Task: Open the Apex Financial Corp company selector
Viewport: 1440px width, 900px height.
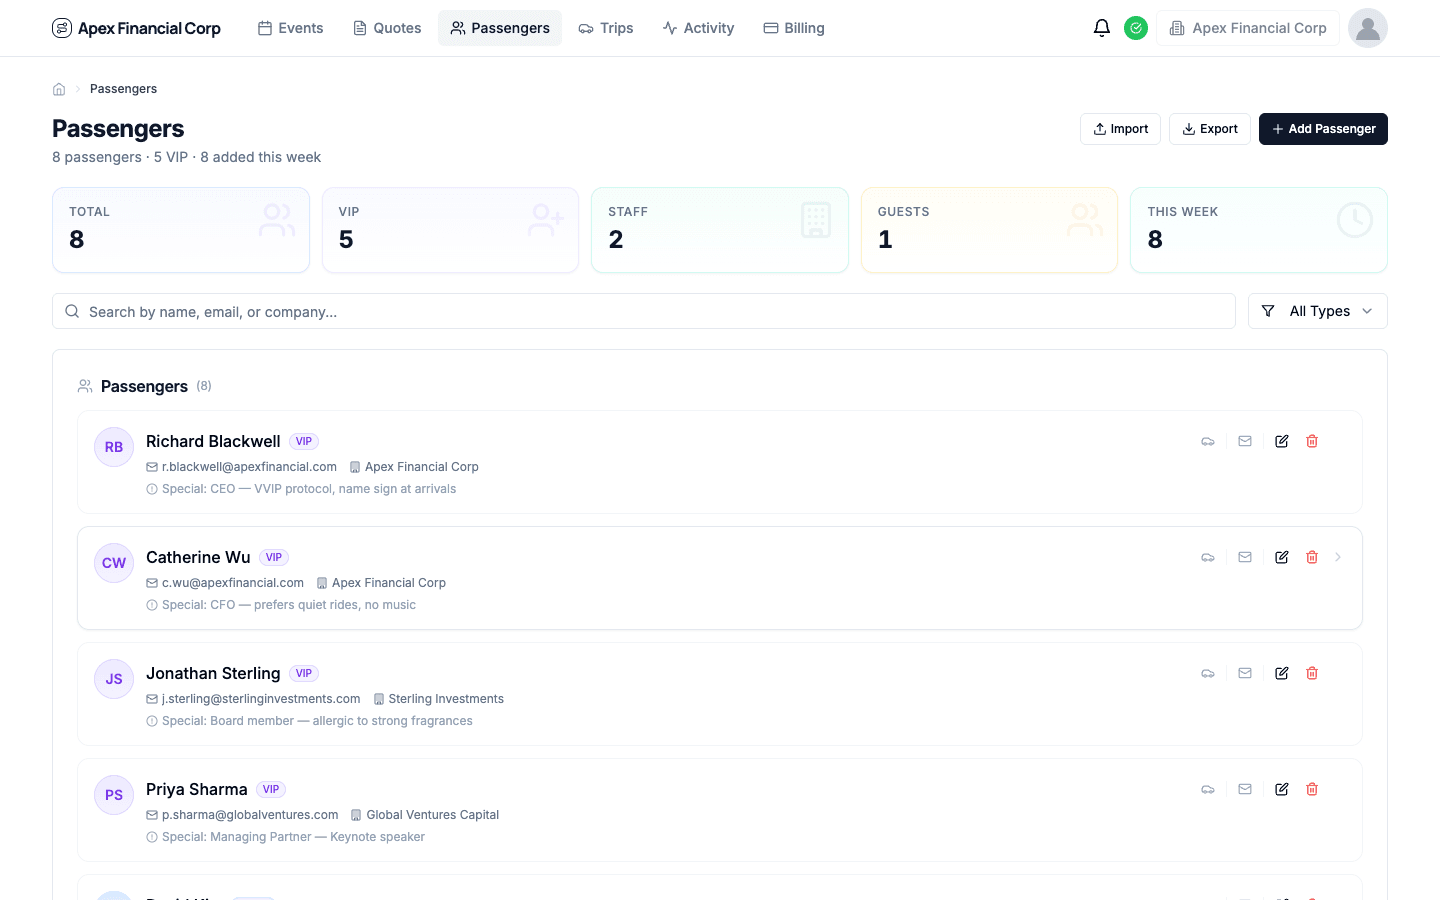Action: [x=1247, y=28]
